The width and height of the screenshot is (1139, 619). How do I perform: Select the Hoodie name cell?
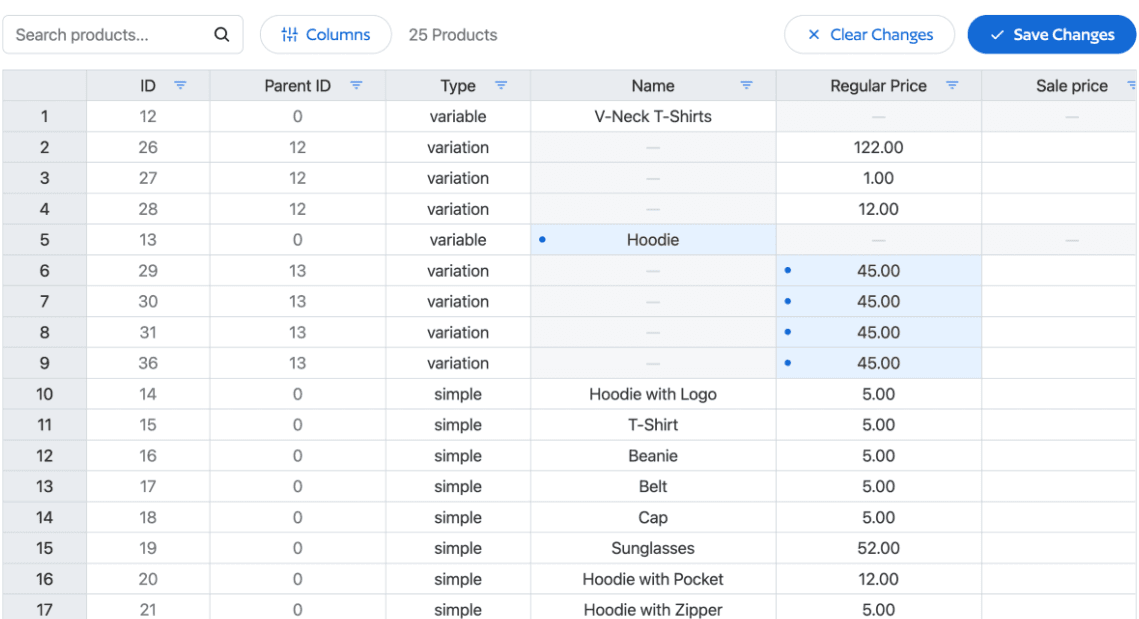click(x=653, y=240)
